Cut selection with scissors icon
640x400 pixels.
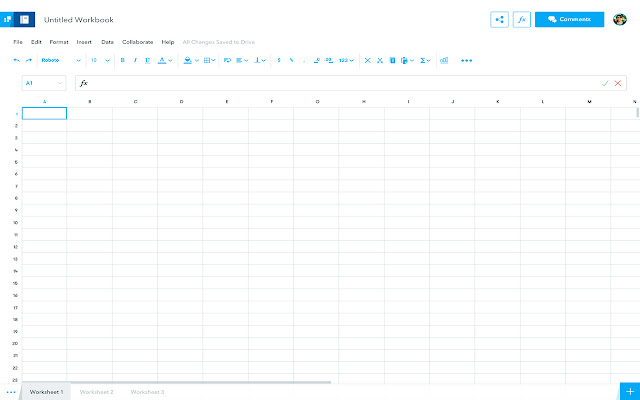tap(380, 60)
